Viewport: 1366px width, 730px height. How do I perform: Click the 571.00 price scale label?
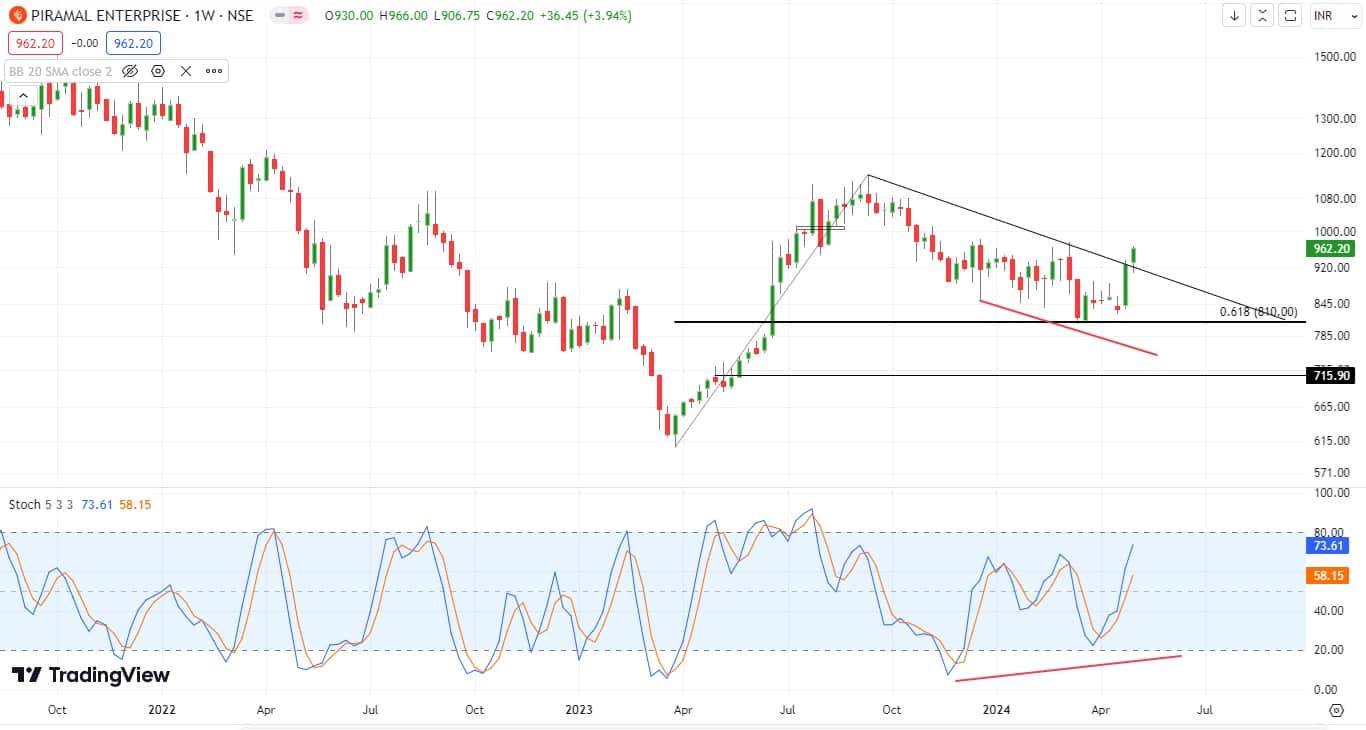[1334, 473]
